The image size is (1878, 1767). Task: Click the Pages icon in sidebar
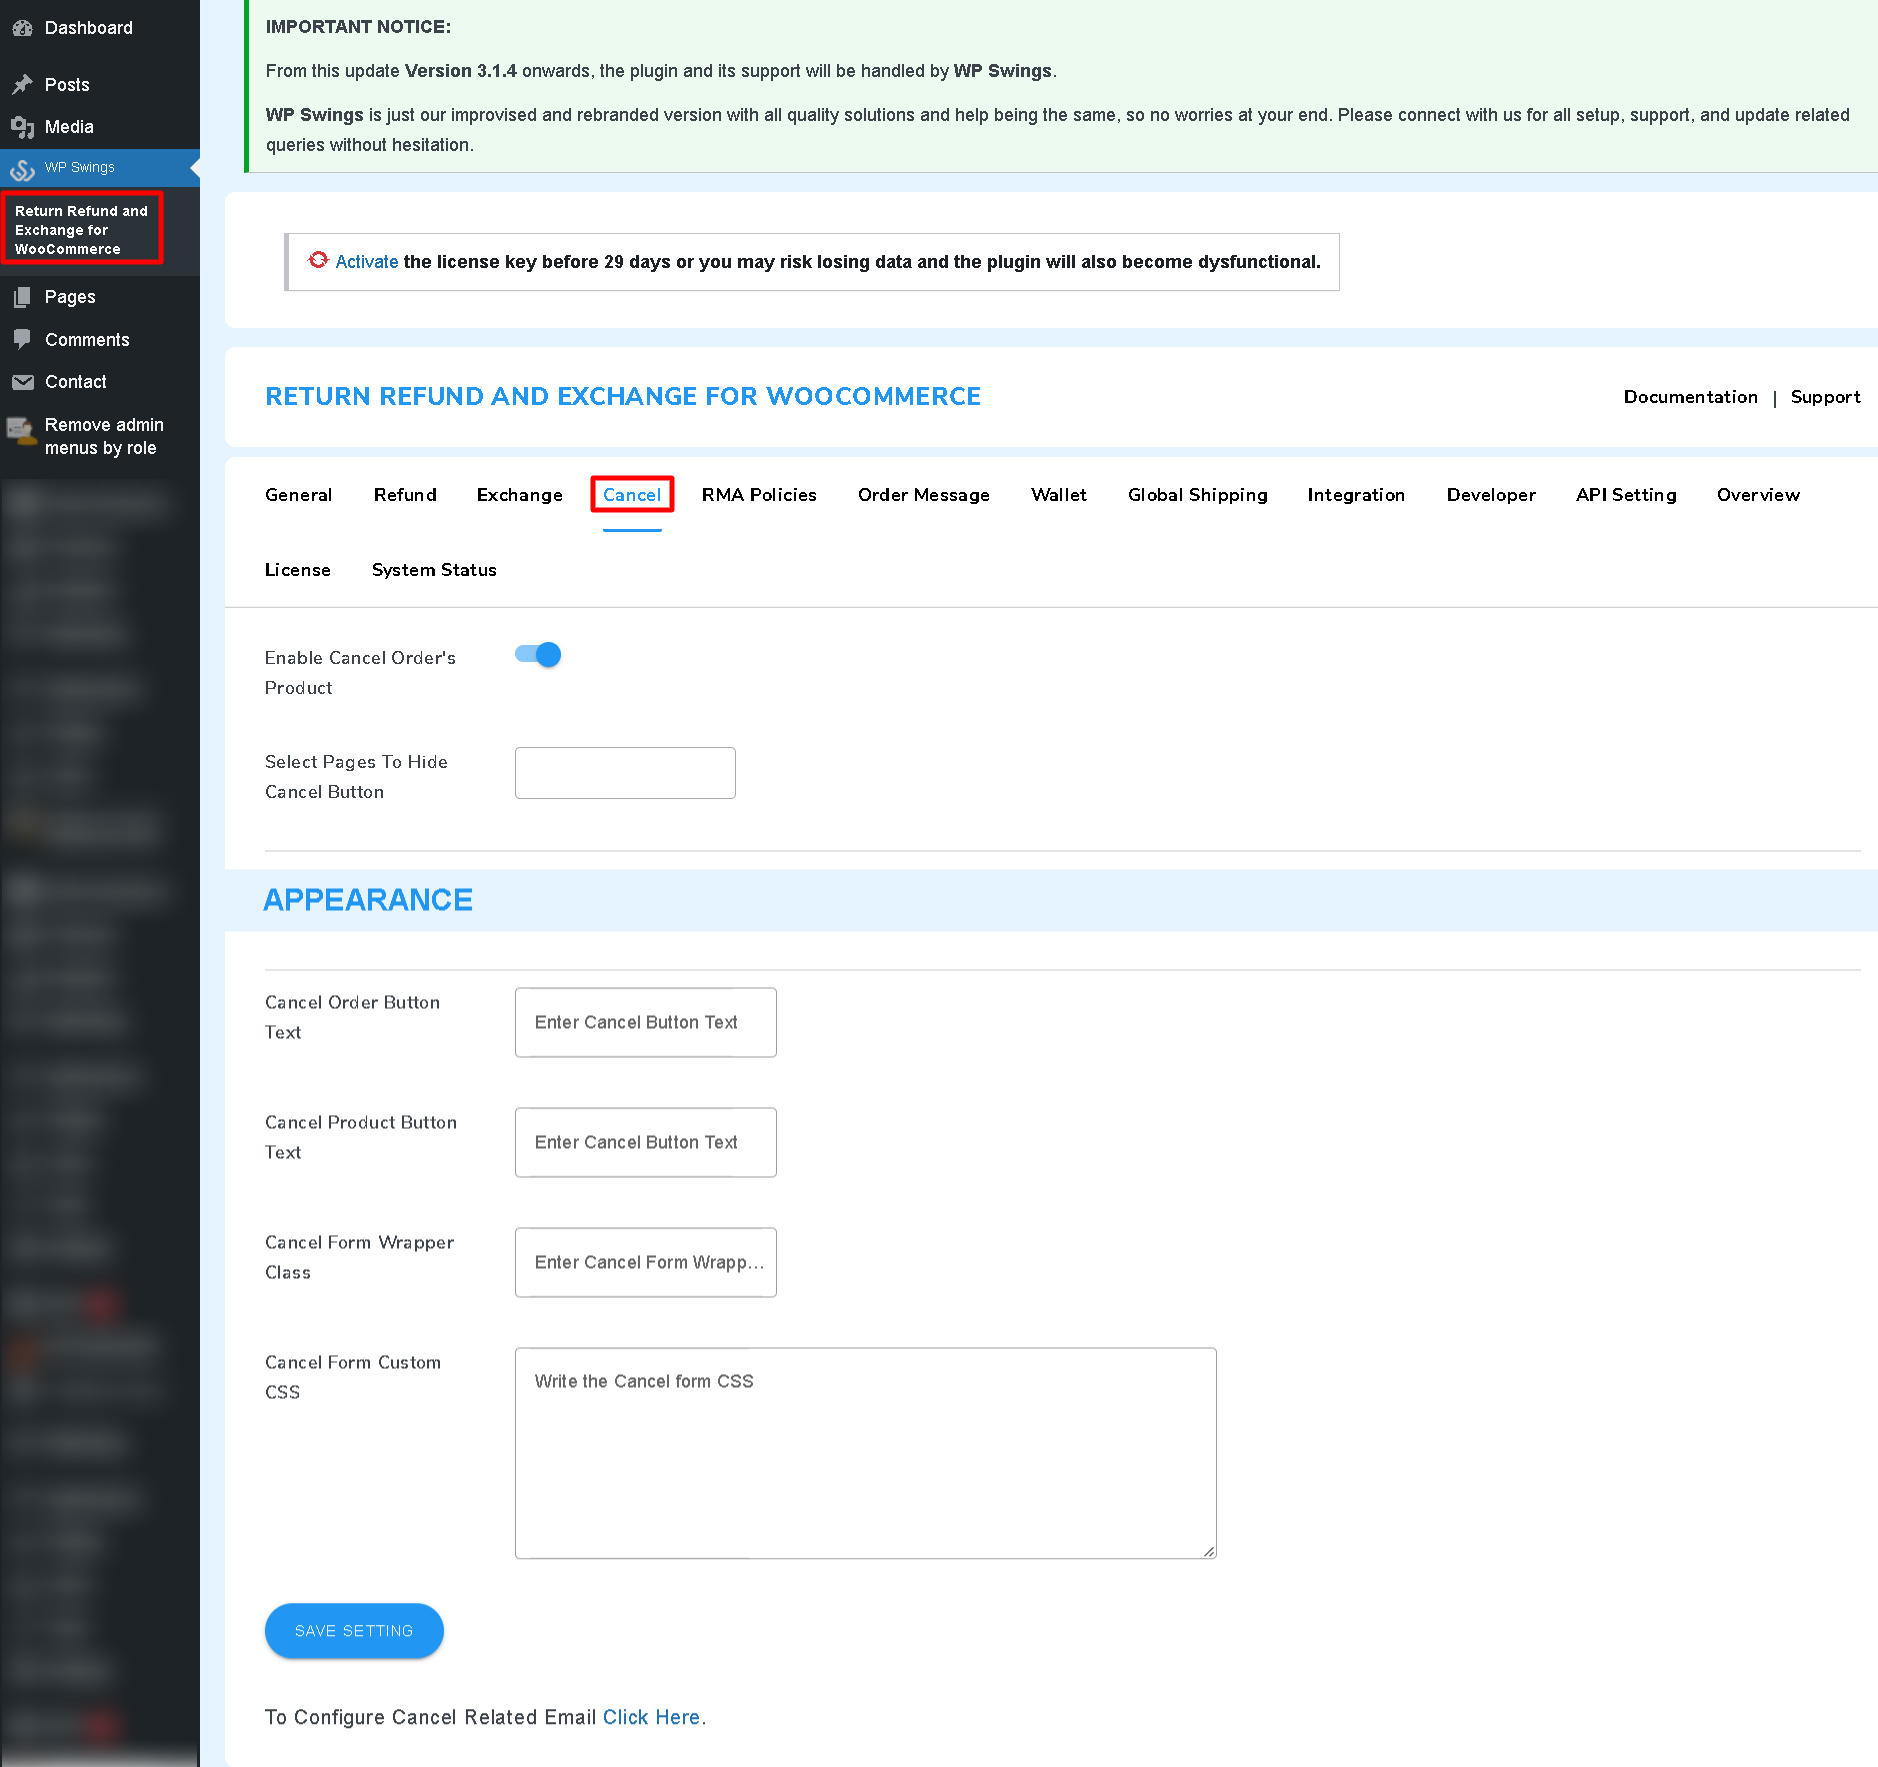pos(22,297)
